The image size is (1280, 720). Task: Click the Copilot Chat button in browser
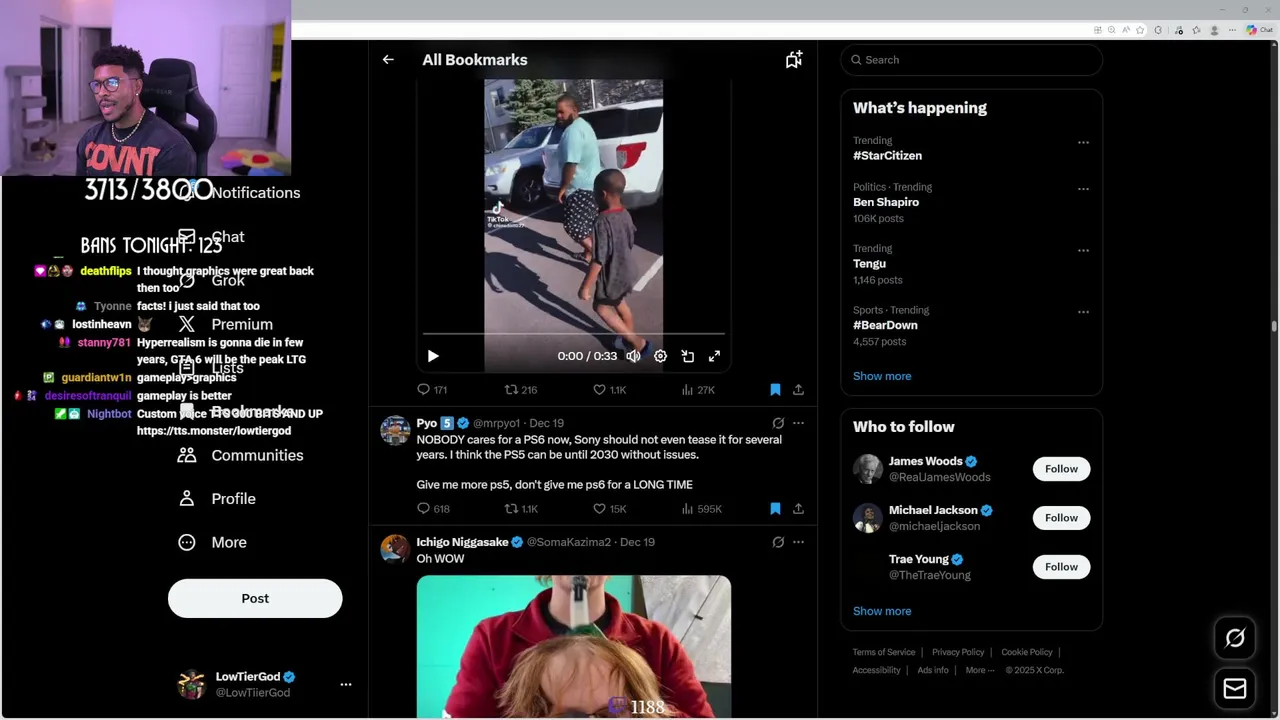click(1259, 30)
